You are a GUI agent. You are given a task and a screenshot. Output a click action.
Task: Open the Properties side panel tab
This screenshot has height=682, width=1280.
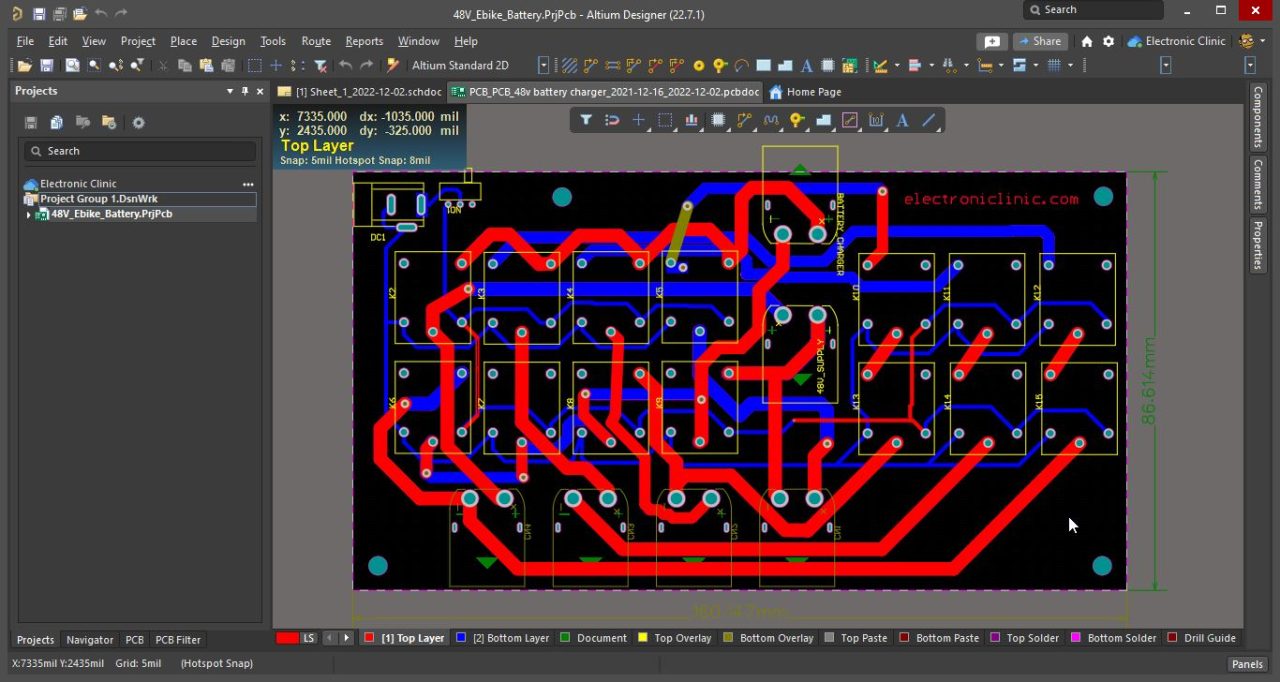(1258, 245)
